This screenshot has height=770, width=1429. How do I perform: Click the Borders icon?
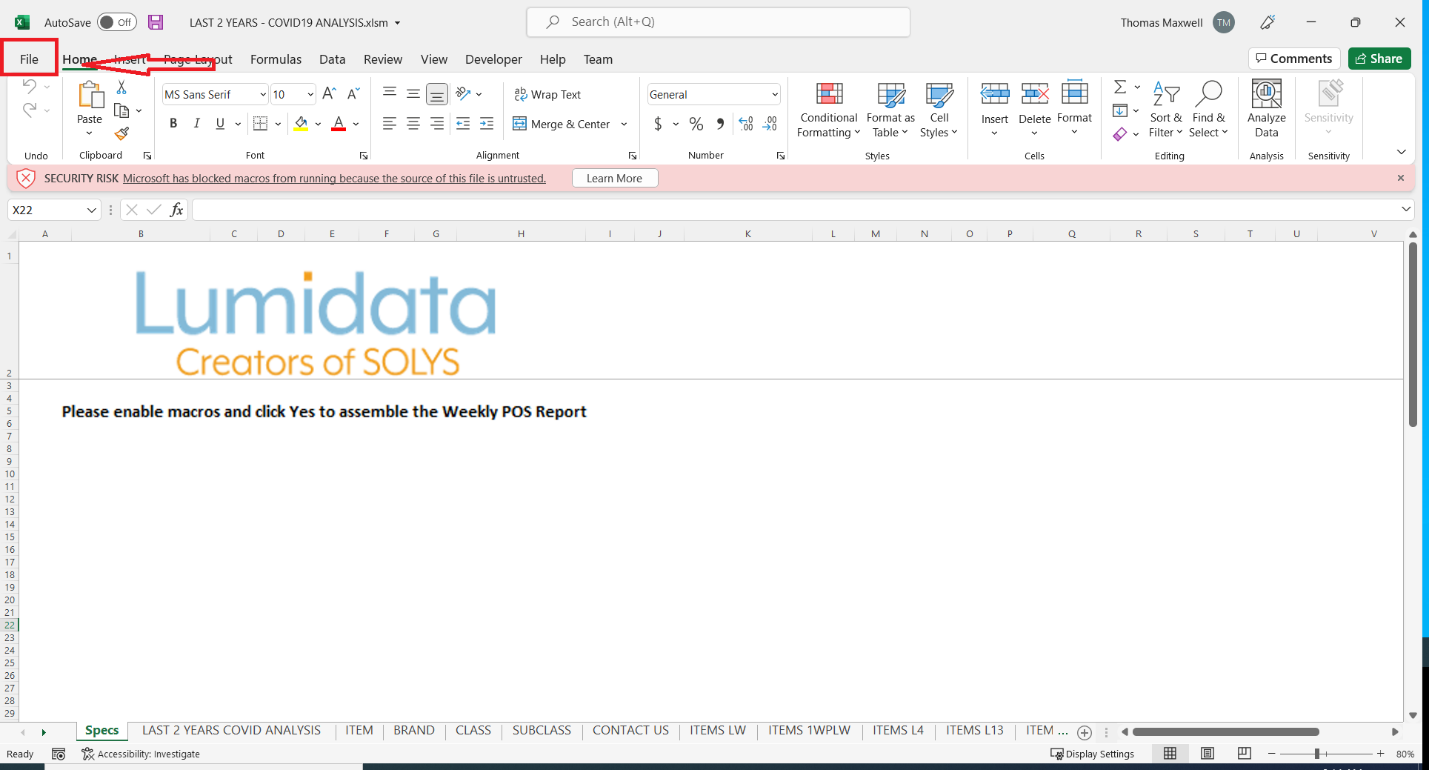click(x=260, y=124)
